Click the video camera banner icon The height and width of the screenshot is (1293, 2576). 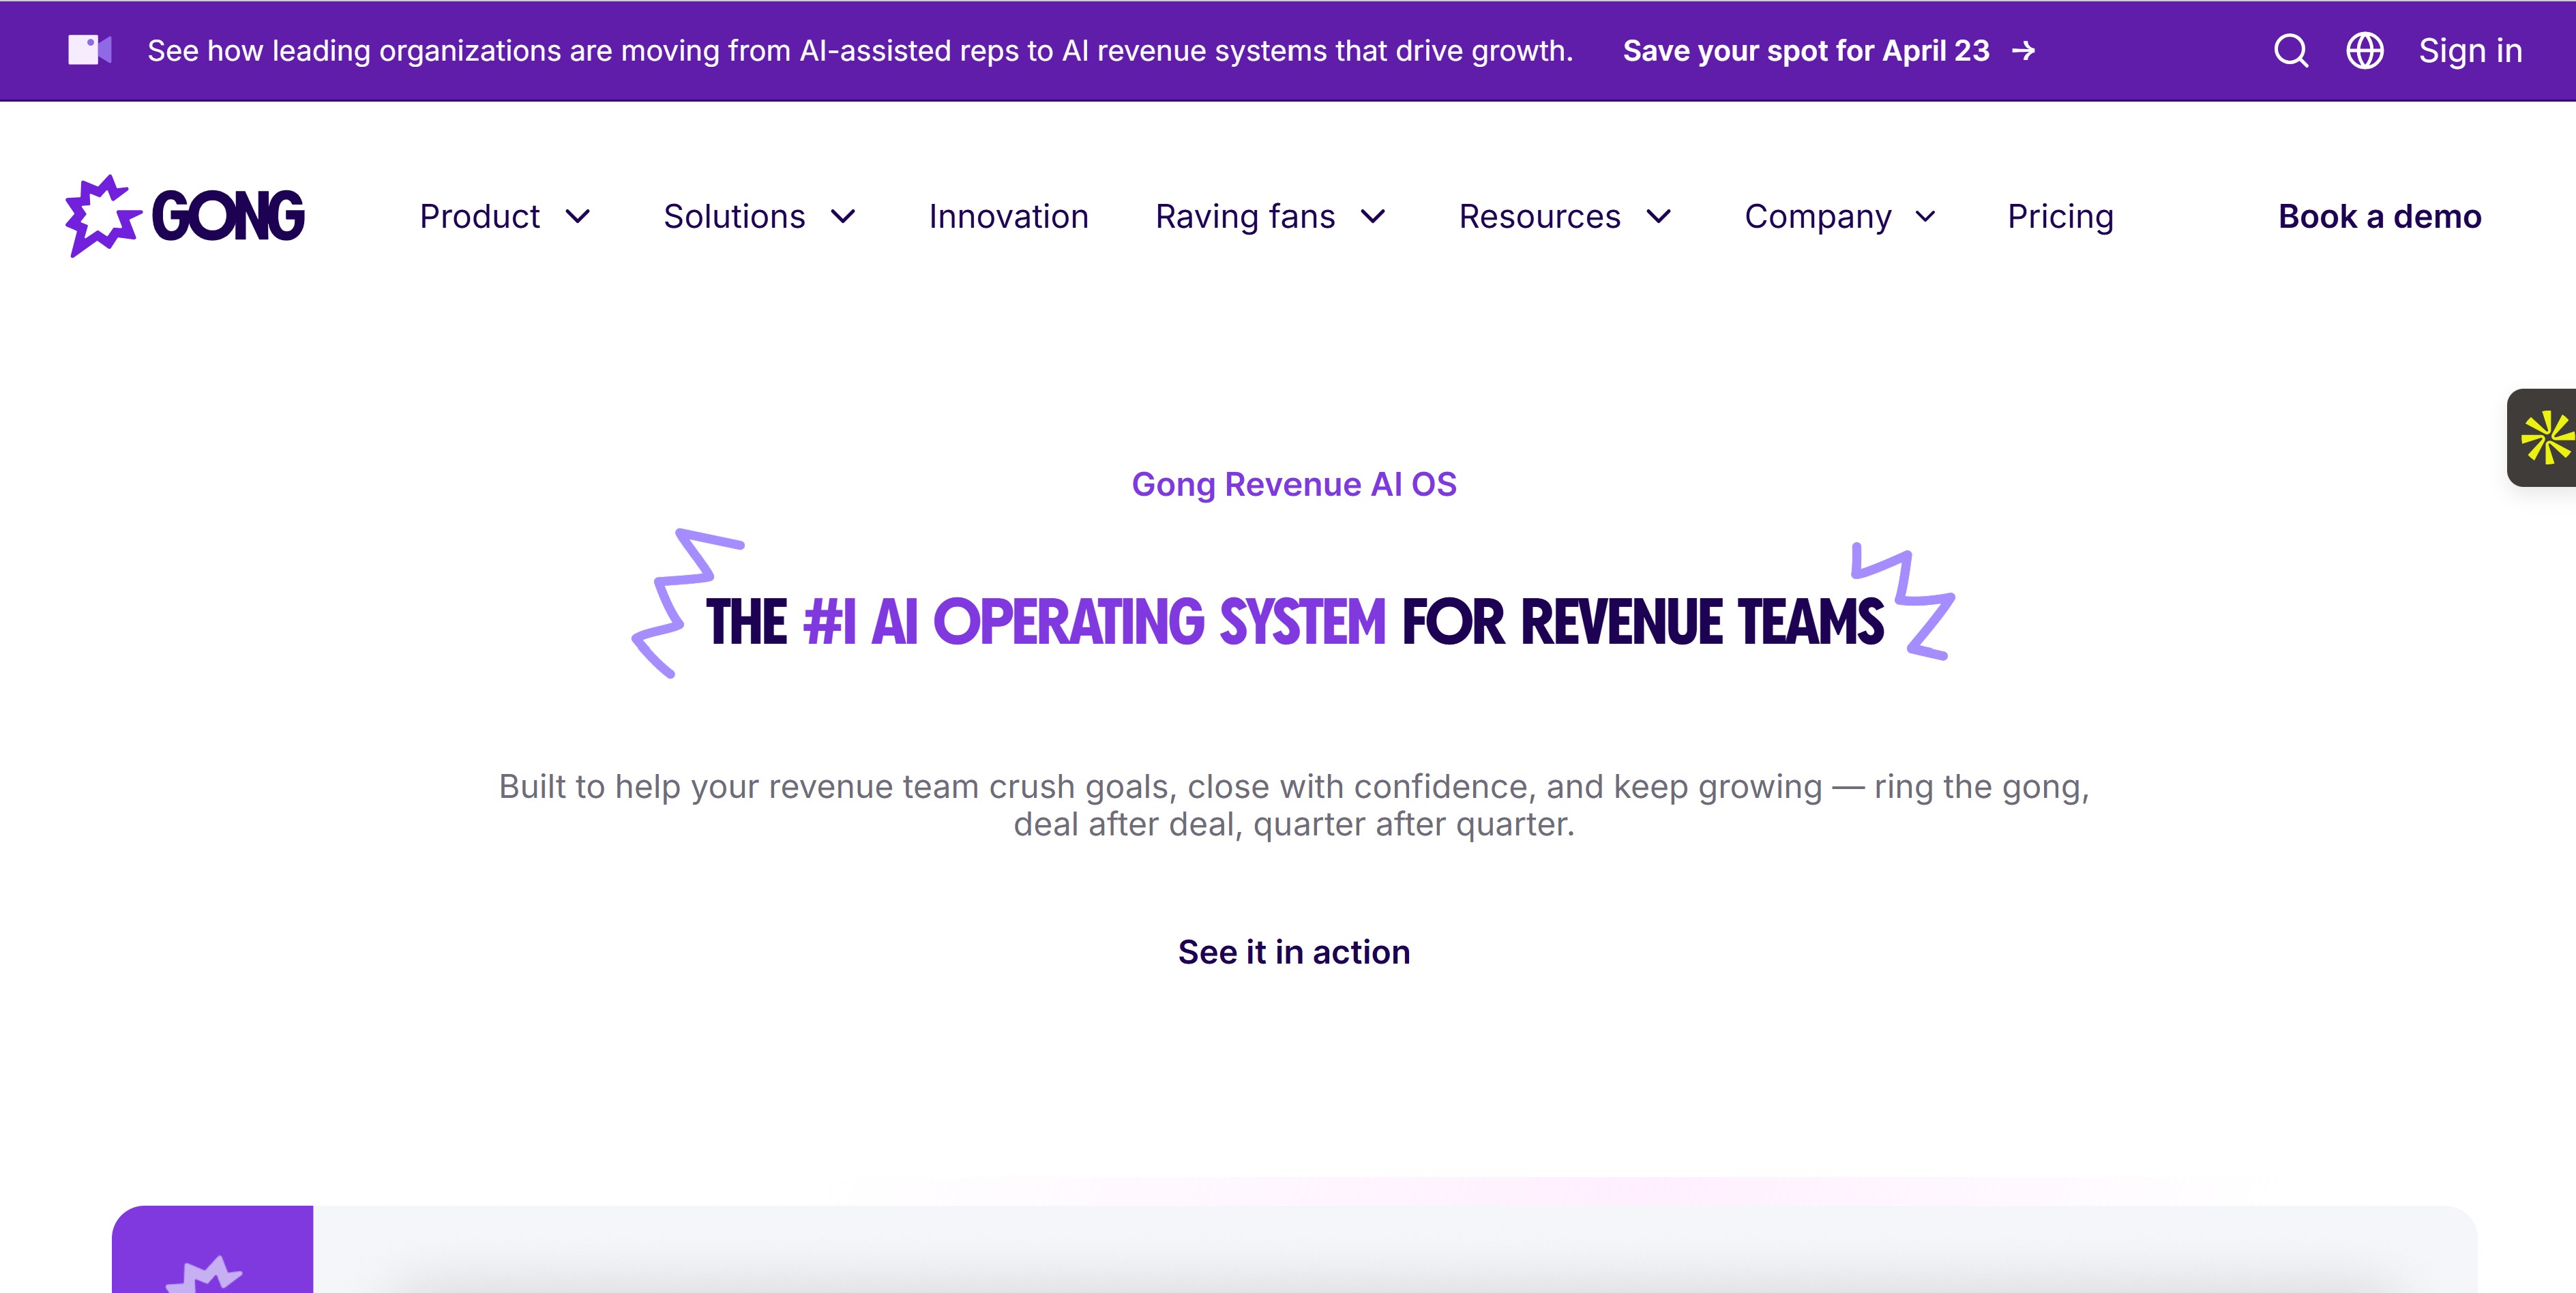89,50
